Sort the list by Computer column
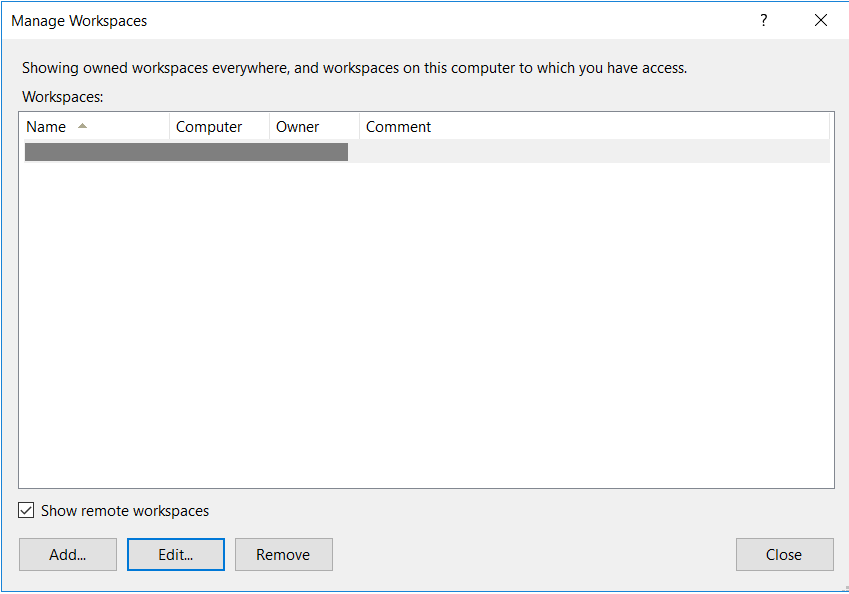 (209, 127)
